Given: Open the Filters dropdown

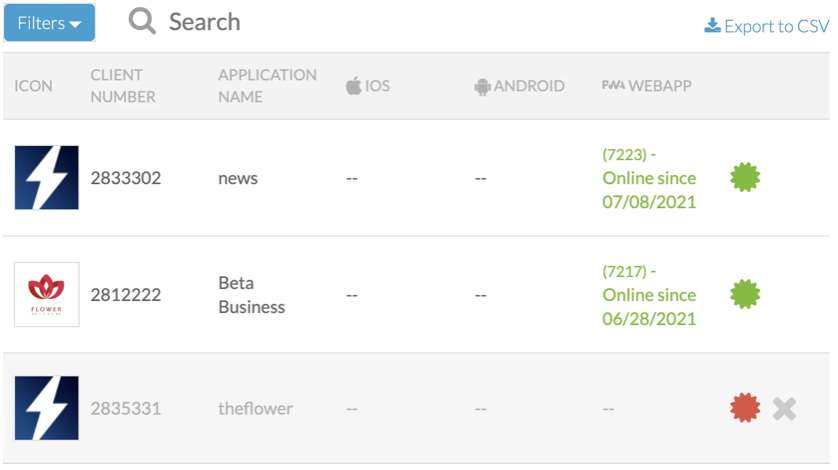Looking at the screenshot, I should click(x=49, y=23).
